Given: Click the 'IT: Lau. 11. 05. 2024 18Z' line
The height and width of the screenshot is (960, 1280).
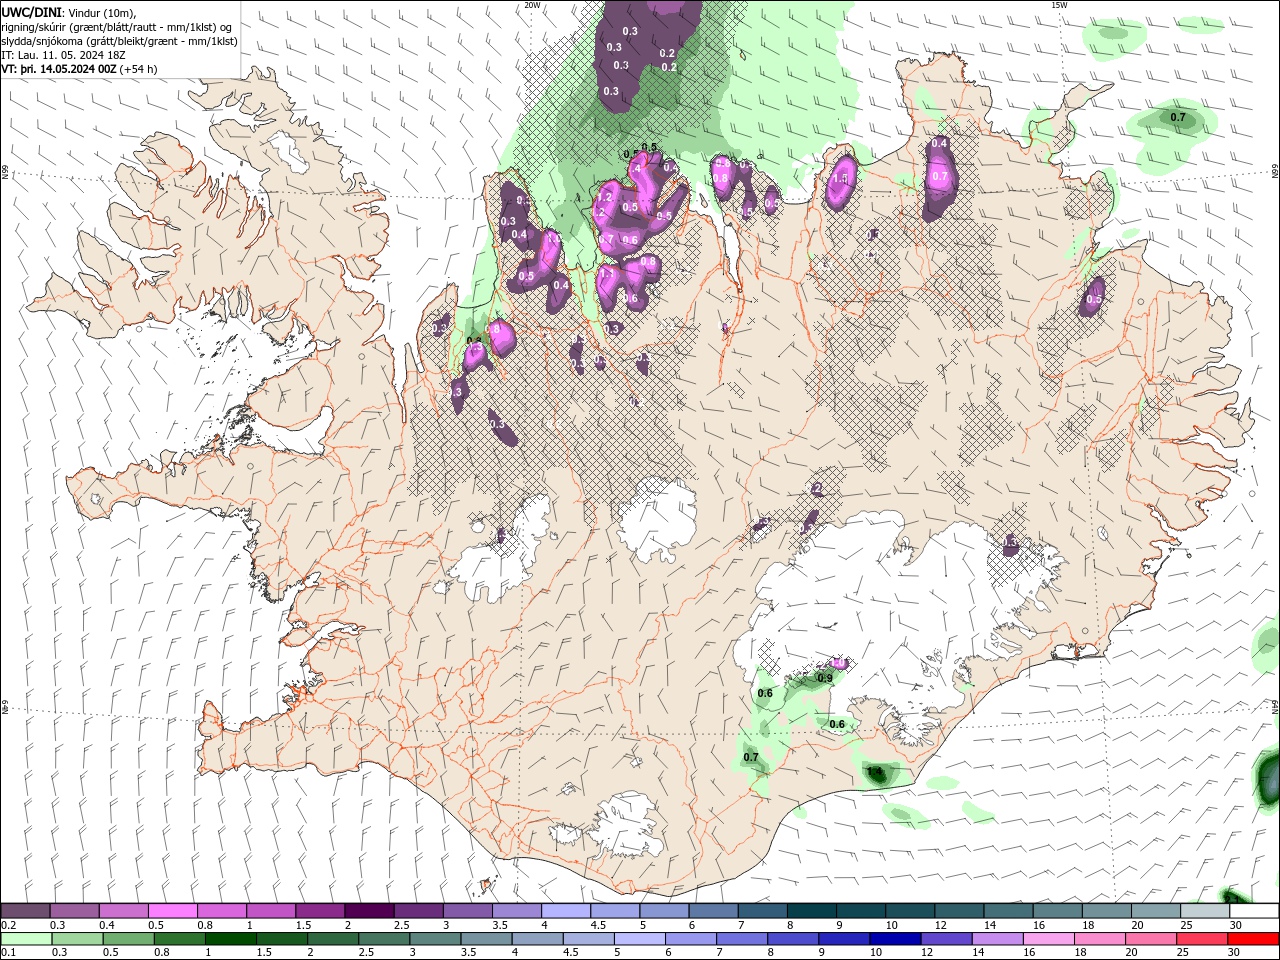Looking at the screenshot, I should click(62, 55).
